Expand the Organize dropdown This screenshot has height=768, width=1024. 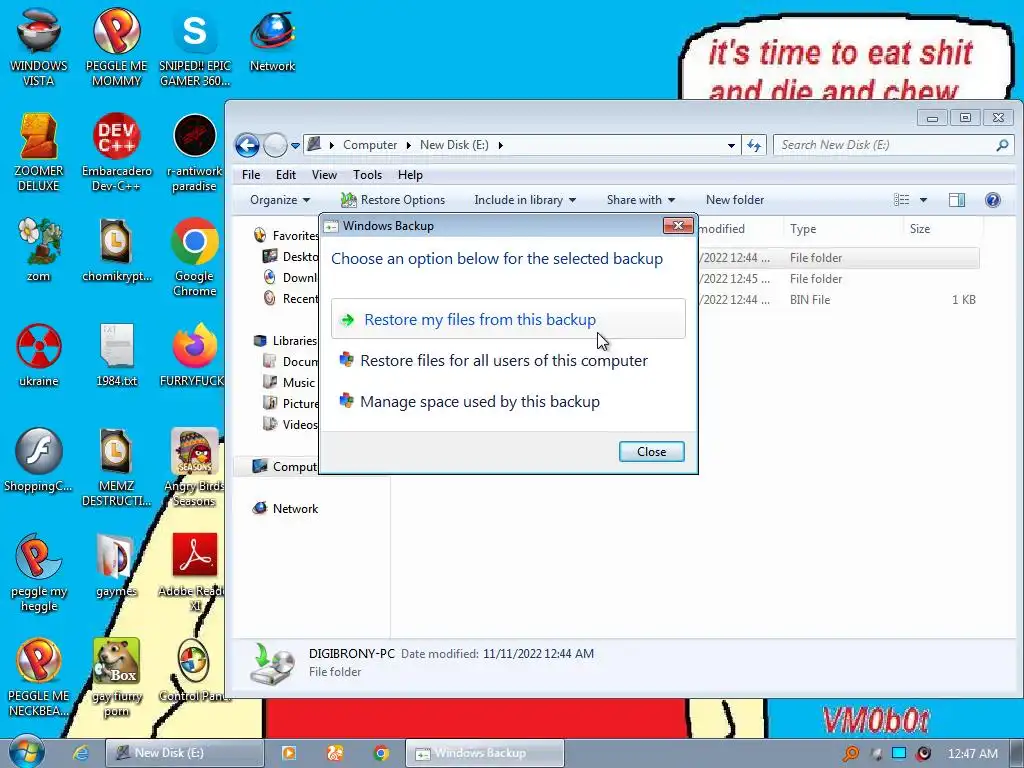[280, 200]
